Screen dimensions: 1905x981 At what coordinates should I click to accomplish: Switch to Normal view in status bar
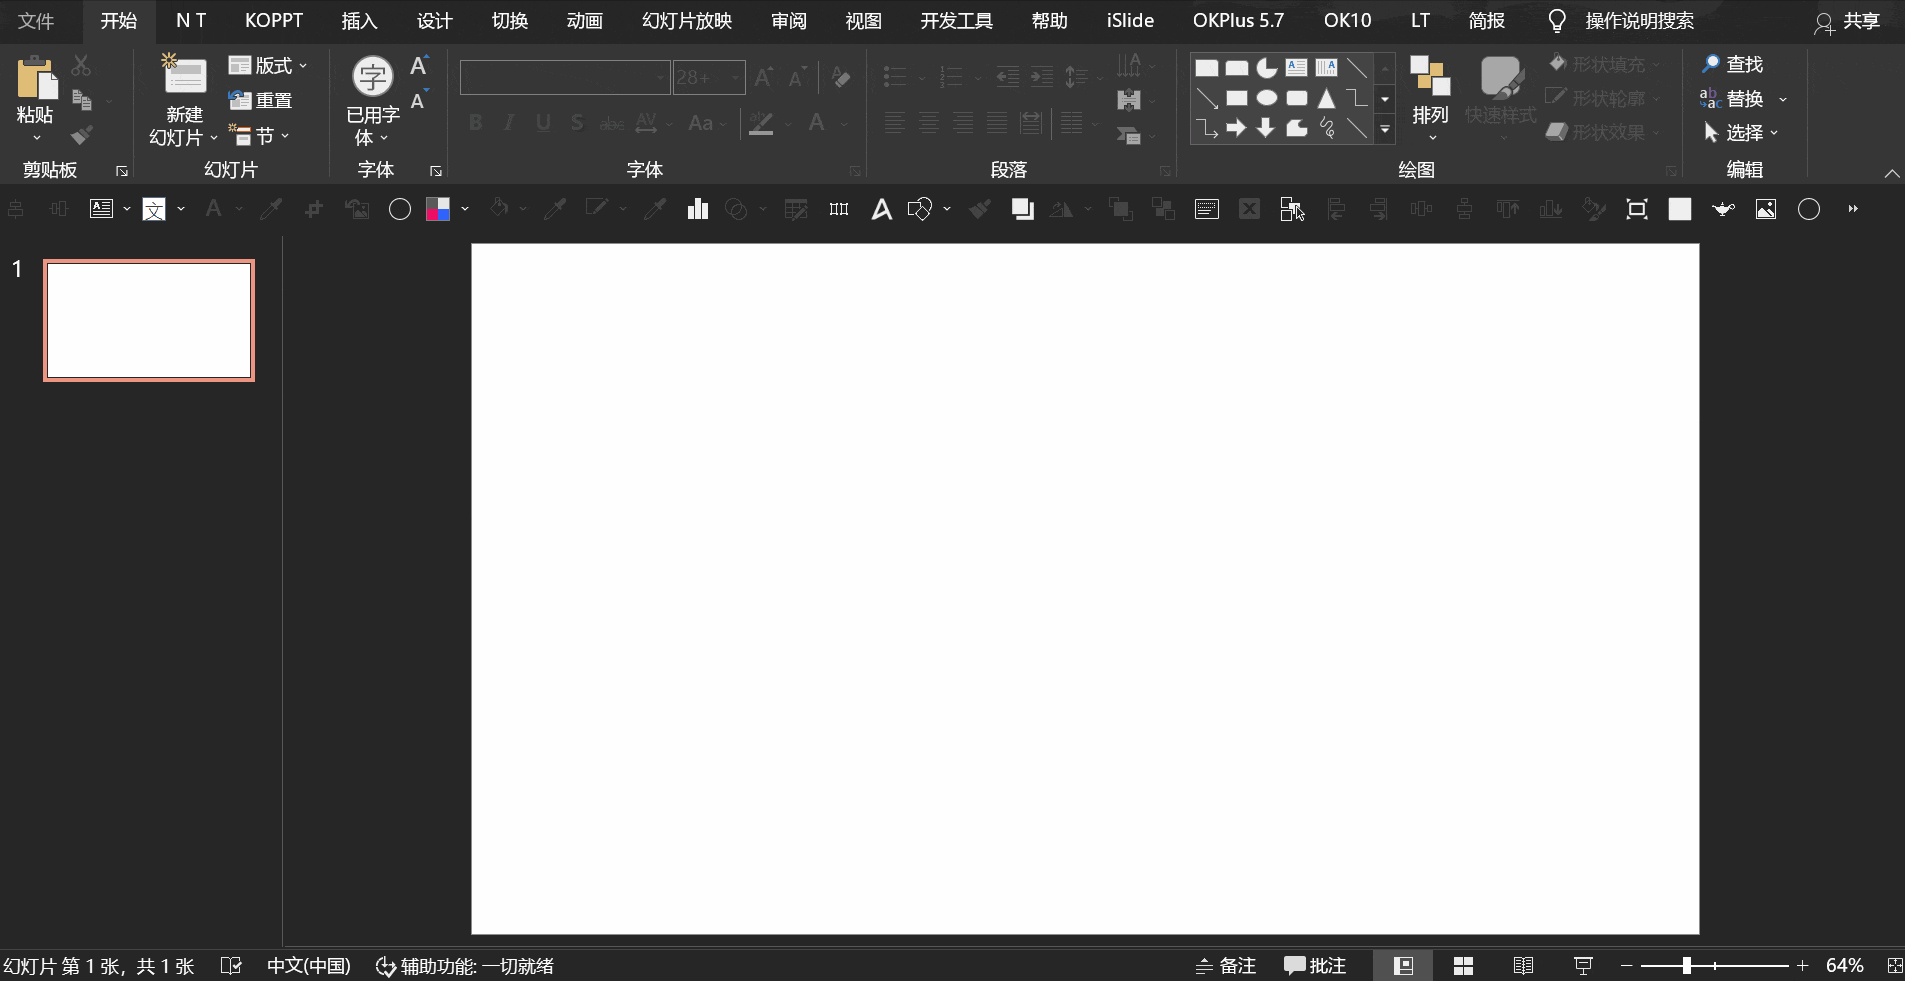click(x=1403, y=966)
